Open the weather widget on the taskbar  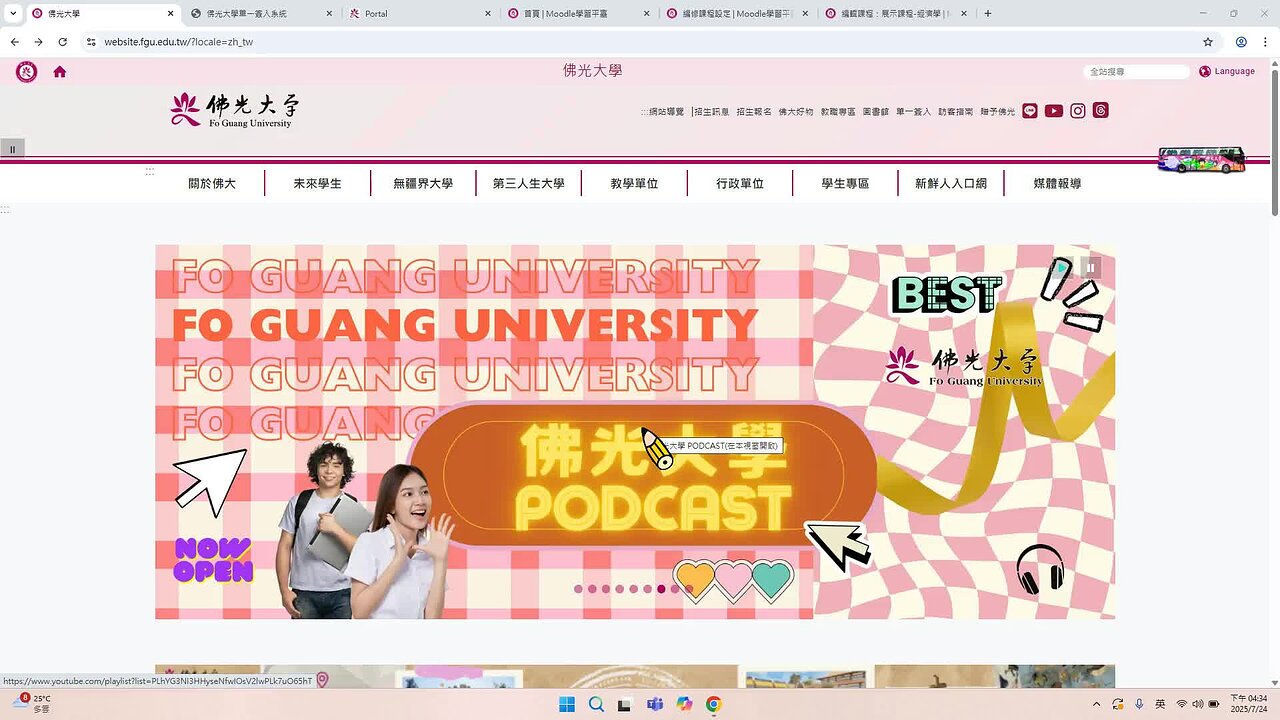click(32, 704)
